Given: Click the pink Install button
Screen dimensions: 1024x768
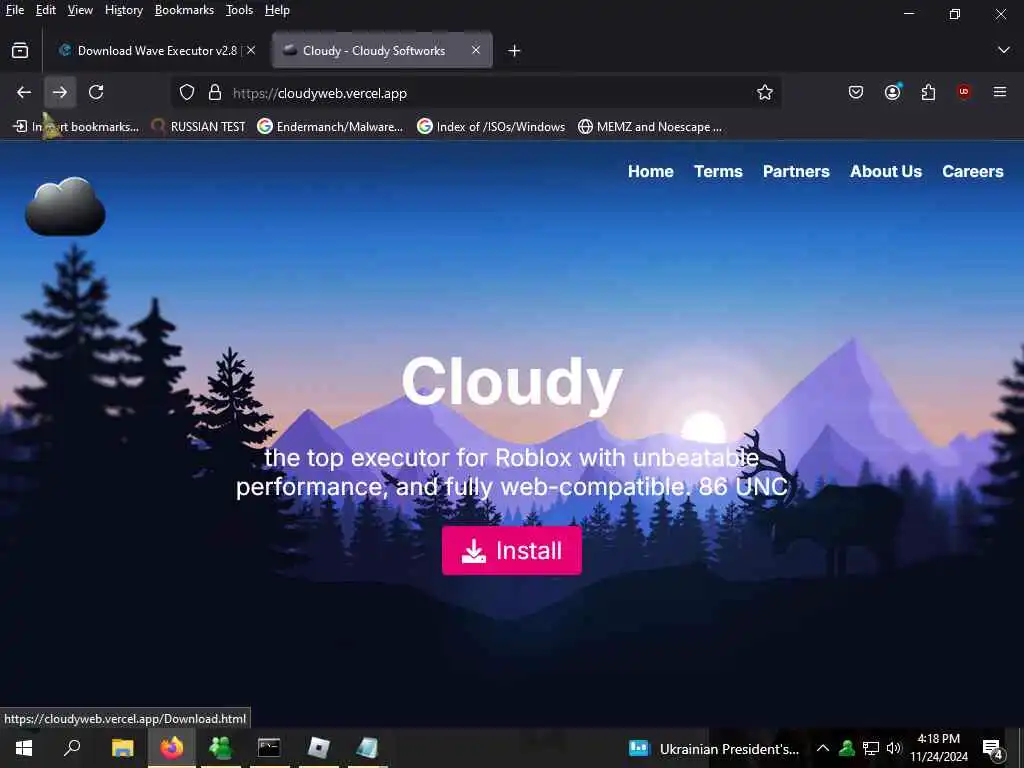Looking at the screenshot, I should coord(512,551).
